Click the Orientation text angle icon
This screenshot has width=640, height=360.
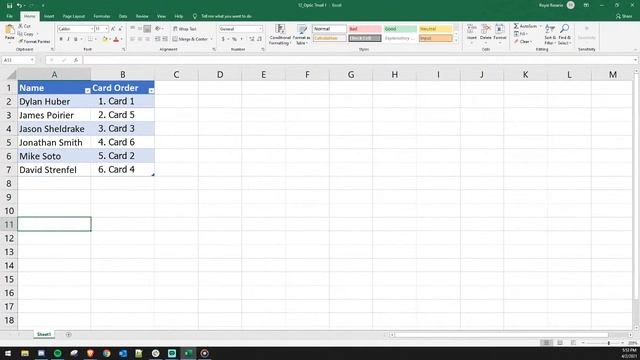[158, 29]
